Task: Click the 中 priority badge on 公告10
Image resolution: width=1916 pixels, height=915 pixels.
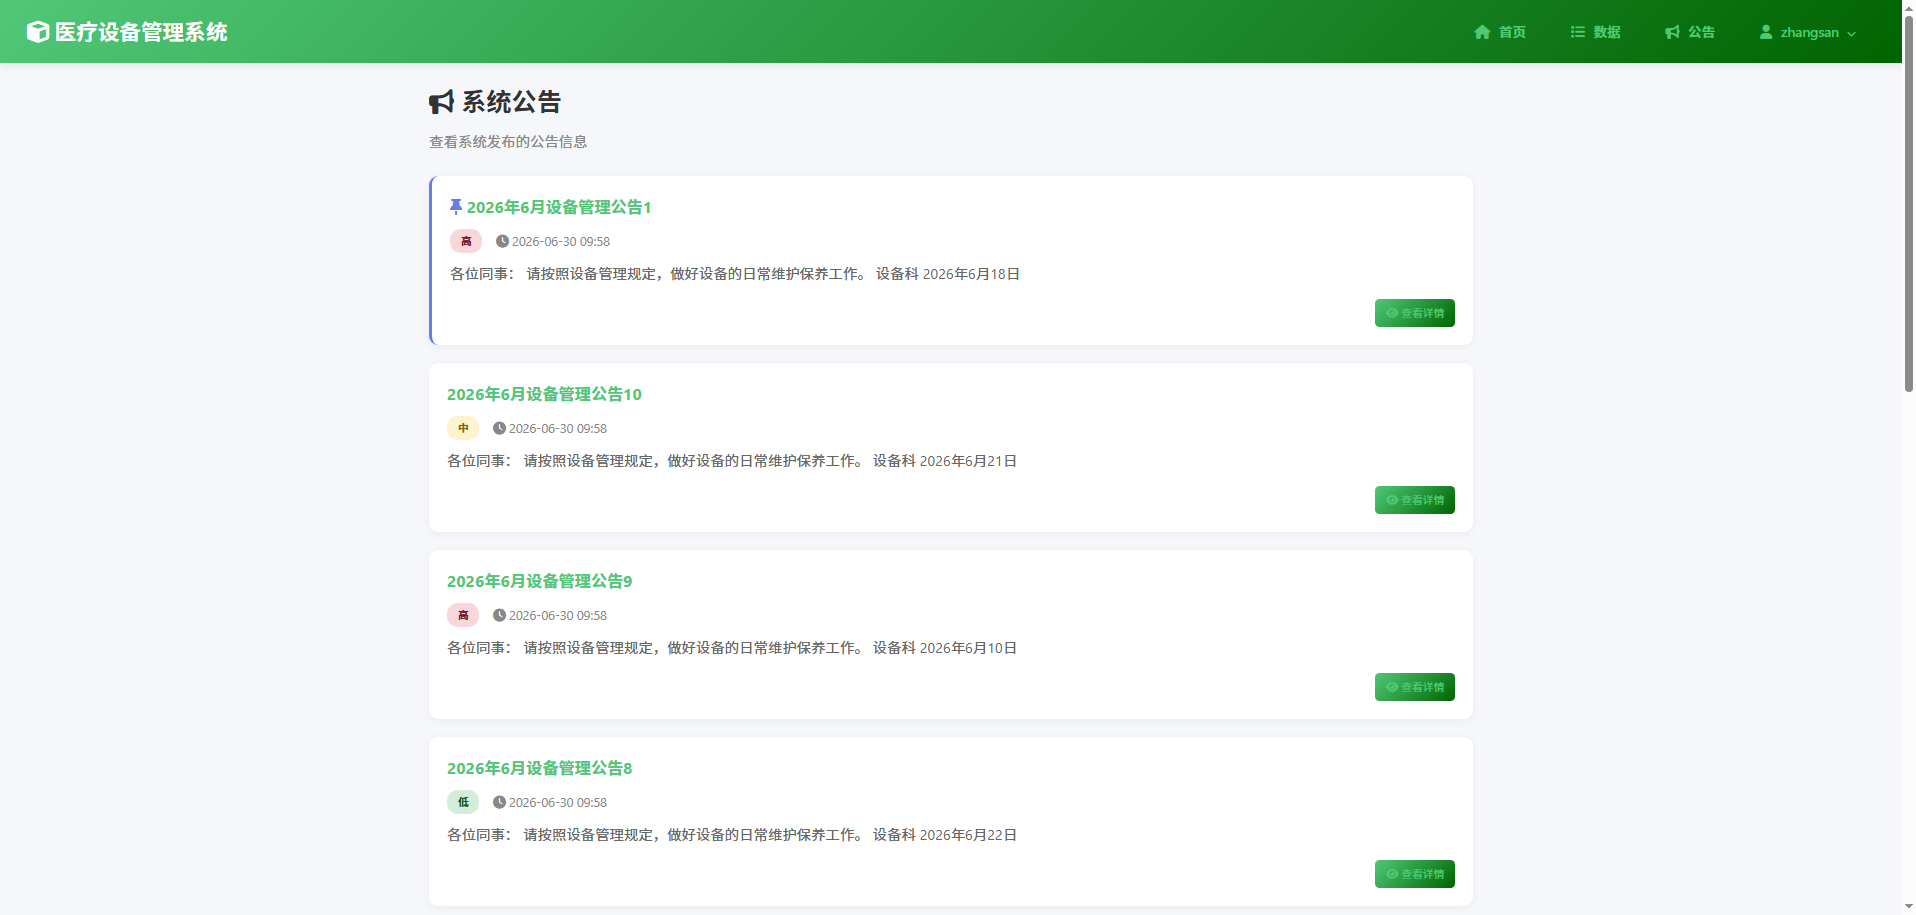Action: pyautogui.click(x=463, y=428)
